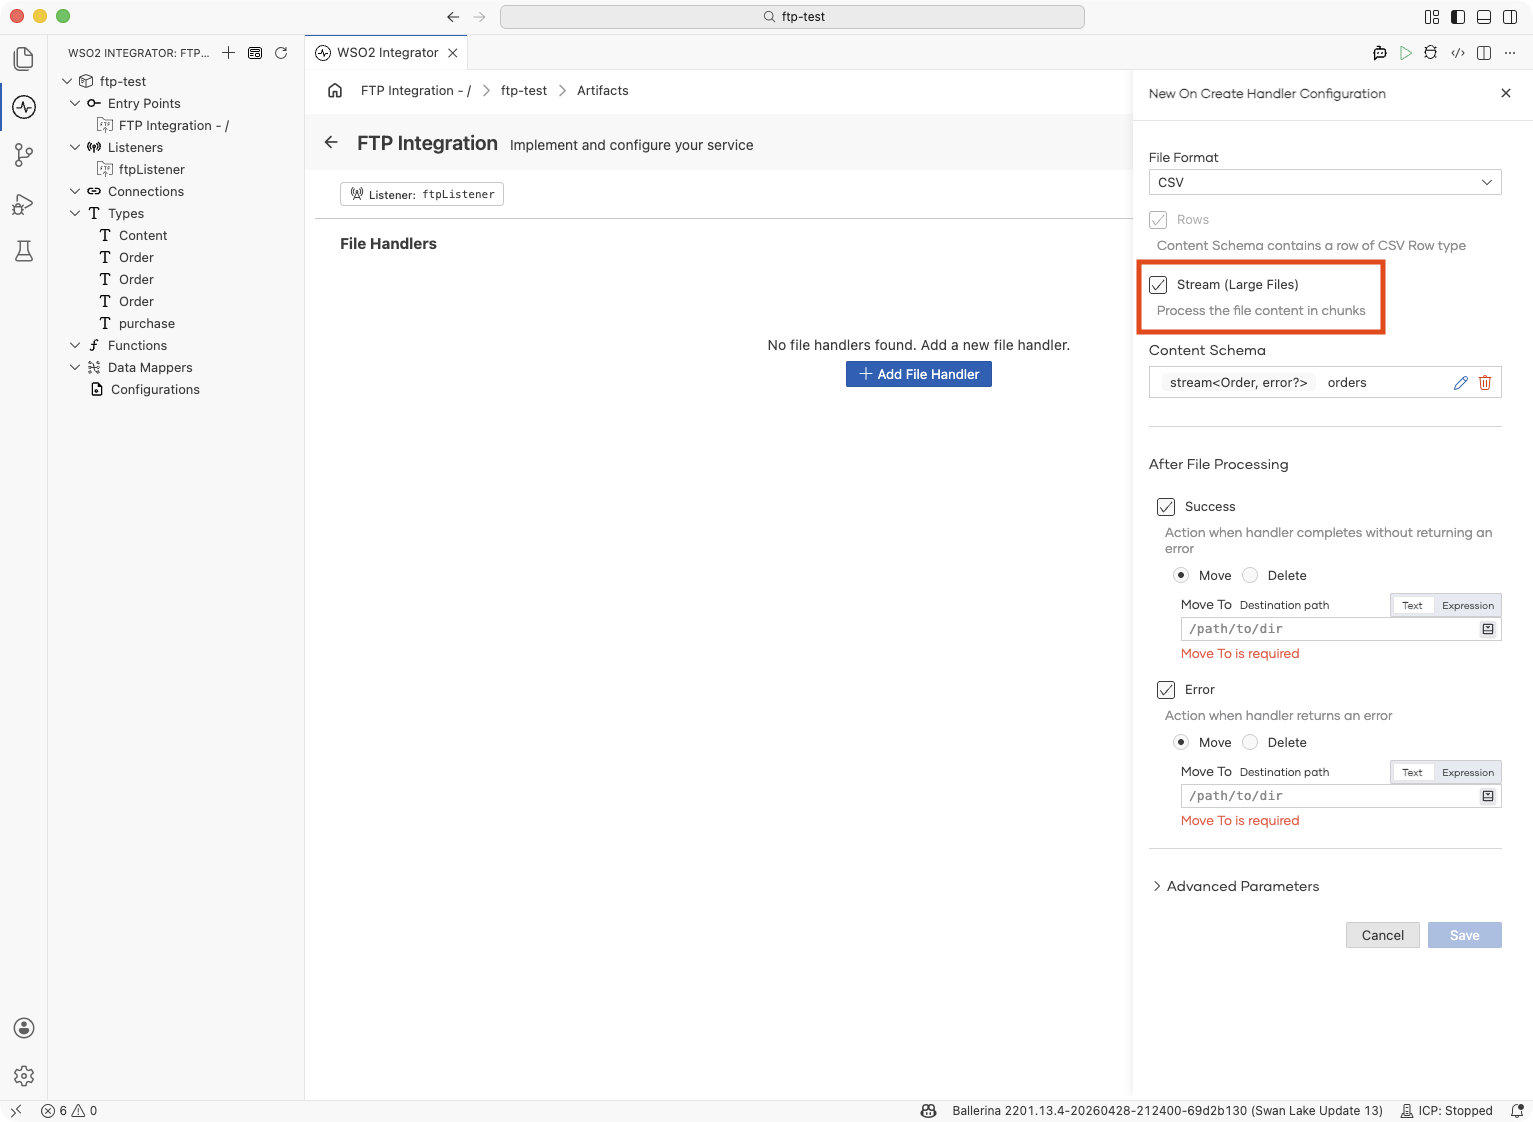Click the Run play icon in editor toolbar
Viewport: 1533px width, 1122px height.
click(x=1406, y=53)
